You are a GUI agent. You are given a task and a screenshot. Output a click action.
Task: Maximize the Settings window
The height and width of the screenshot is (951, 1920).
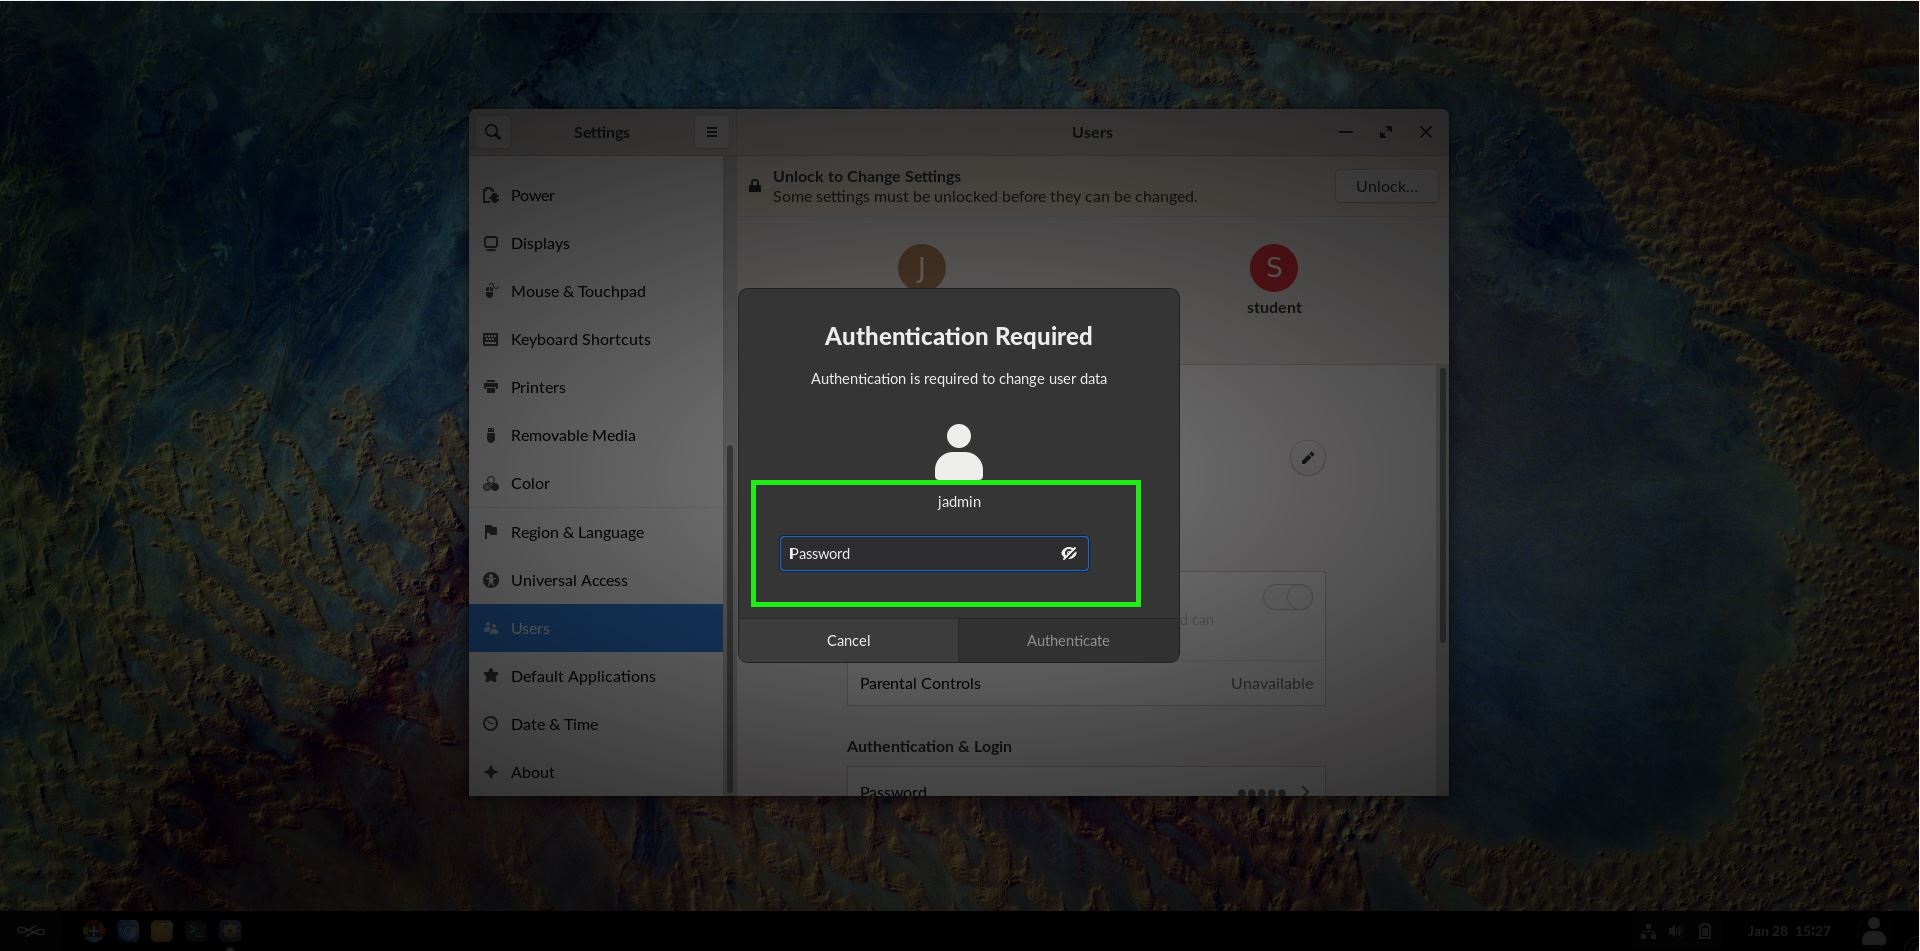tap(1386, 132)
